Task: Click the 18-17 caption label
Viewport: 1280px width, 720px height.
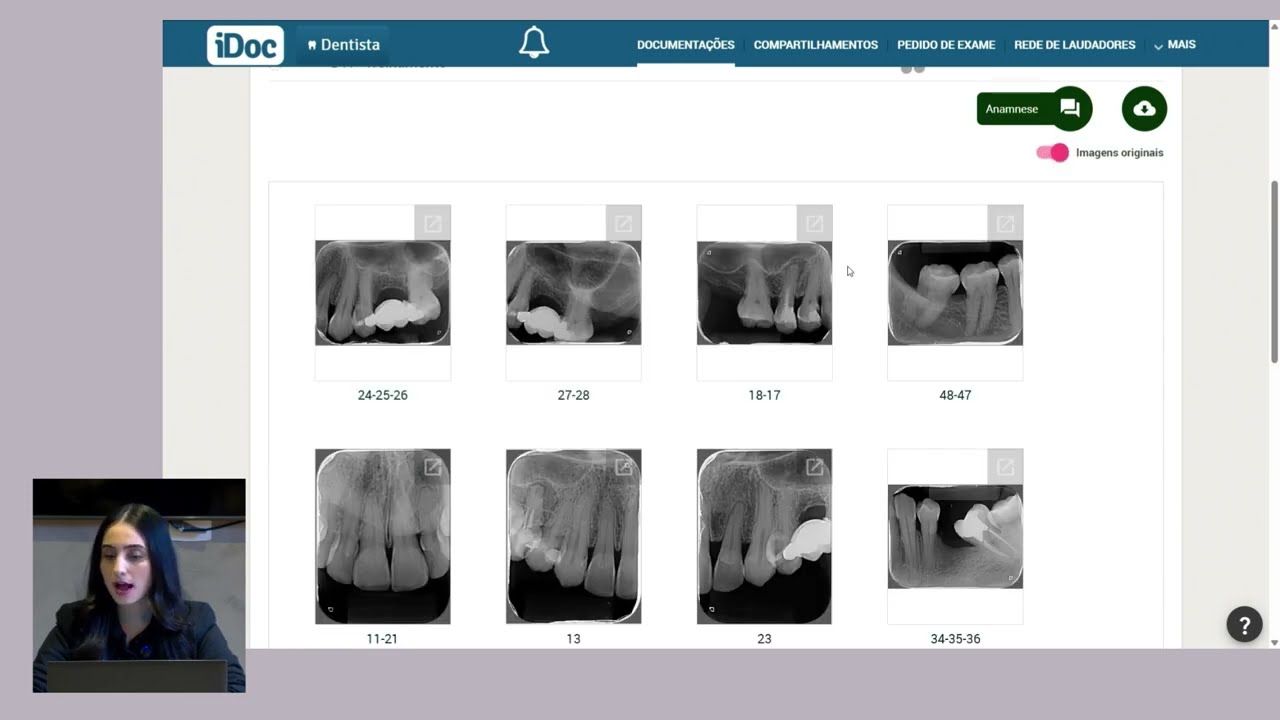Action: [764, 395]
